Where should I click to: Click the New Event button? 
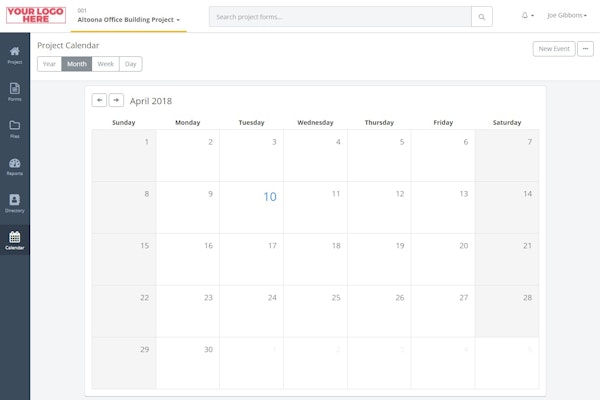tap(553, 48)
